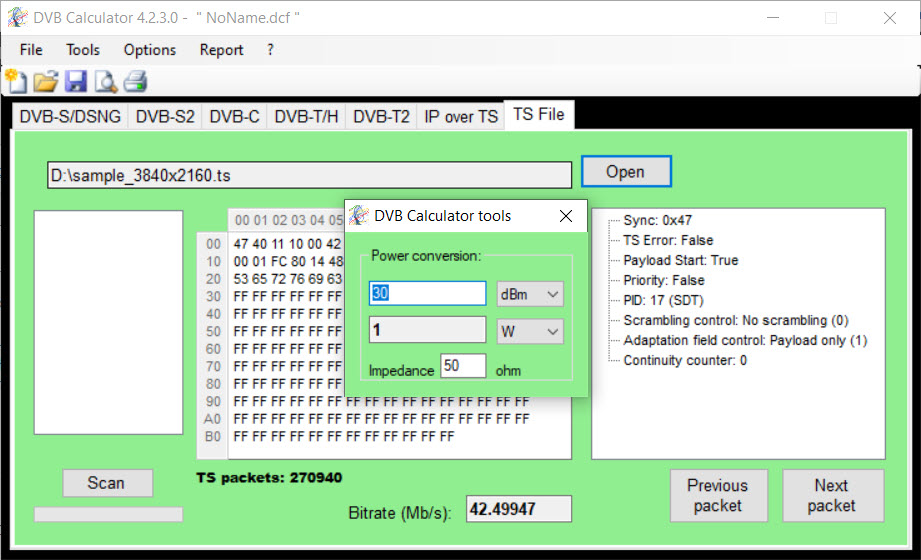Screen dimensions: 921x560
Task: Open the Tools menu
Action: point(83,50)
